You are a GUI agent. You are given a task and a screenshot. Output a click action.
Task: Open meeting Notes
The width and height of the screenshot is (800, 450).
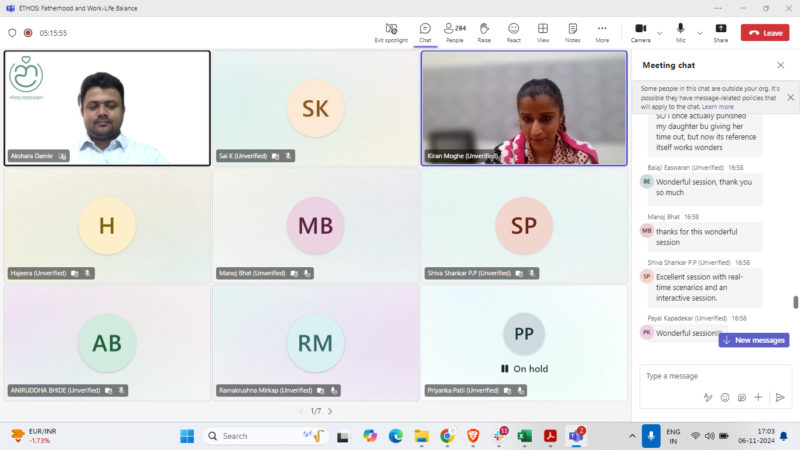(x=572, y=32)
